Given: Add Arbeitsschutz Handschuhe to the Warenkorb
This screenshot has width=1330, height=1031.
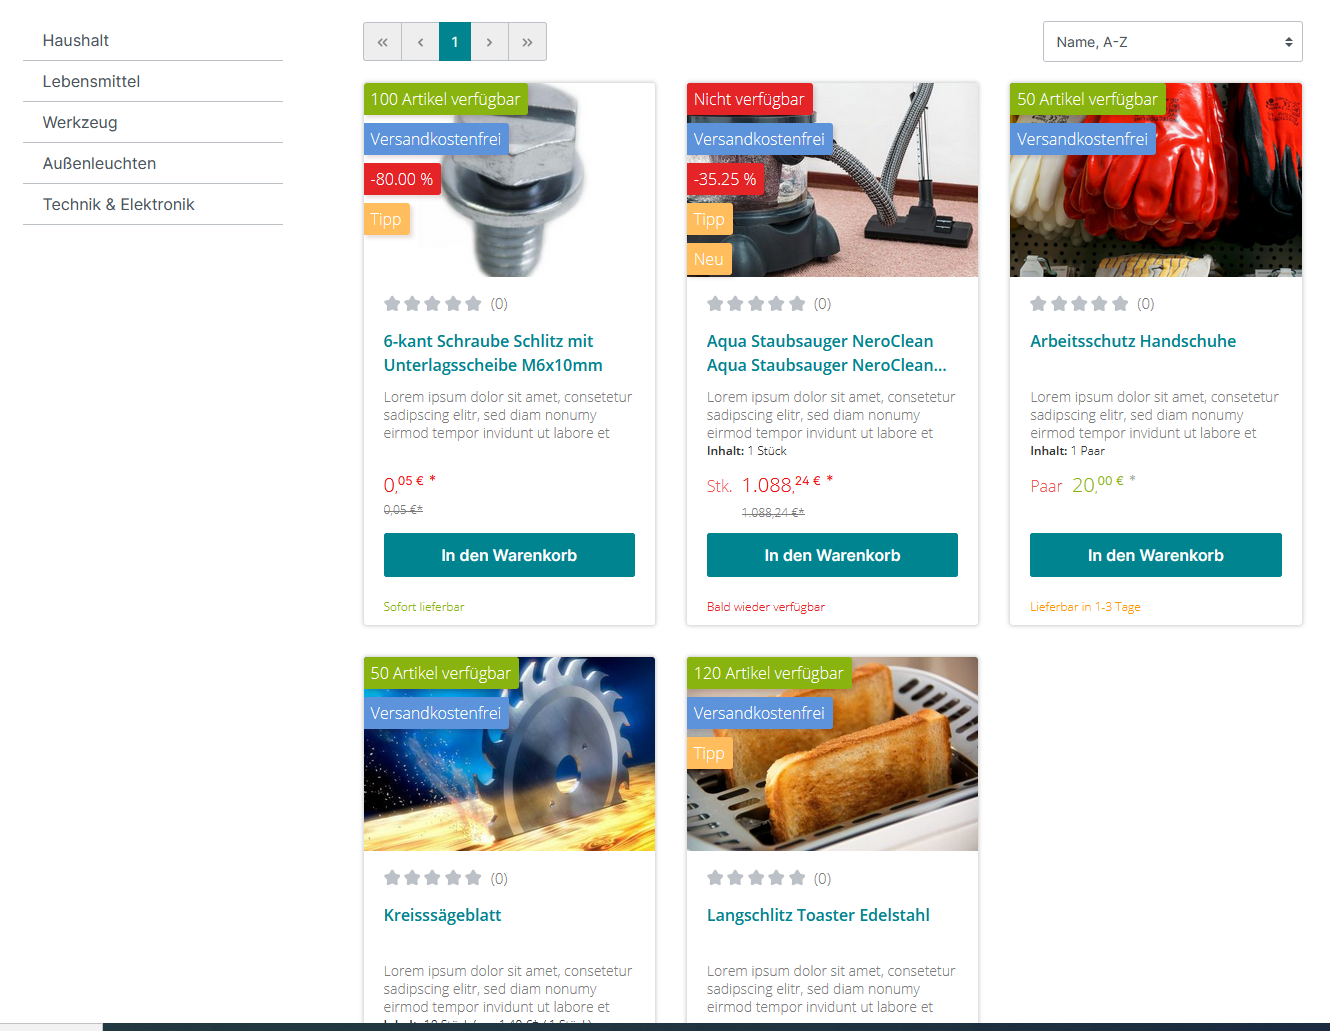Looking at the screenshot, I should [x=1155, y=555].
